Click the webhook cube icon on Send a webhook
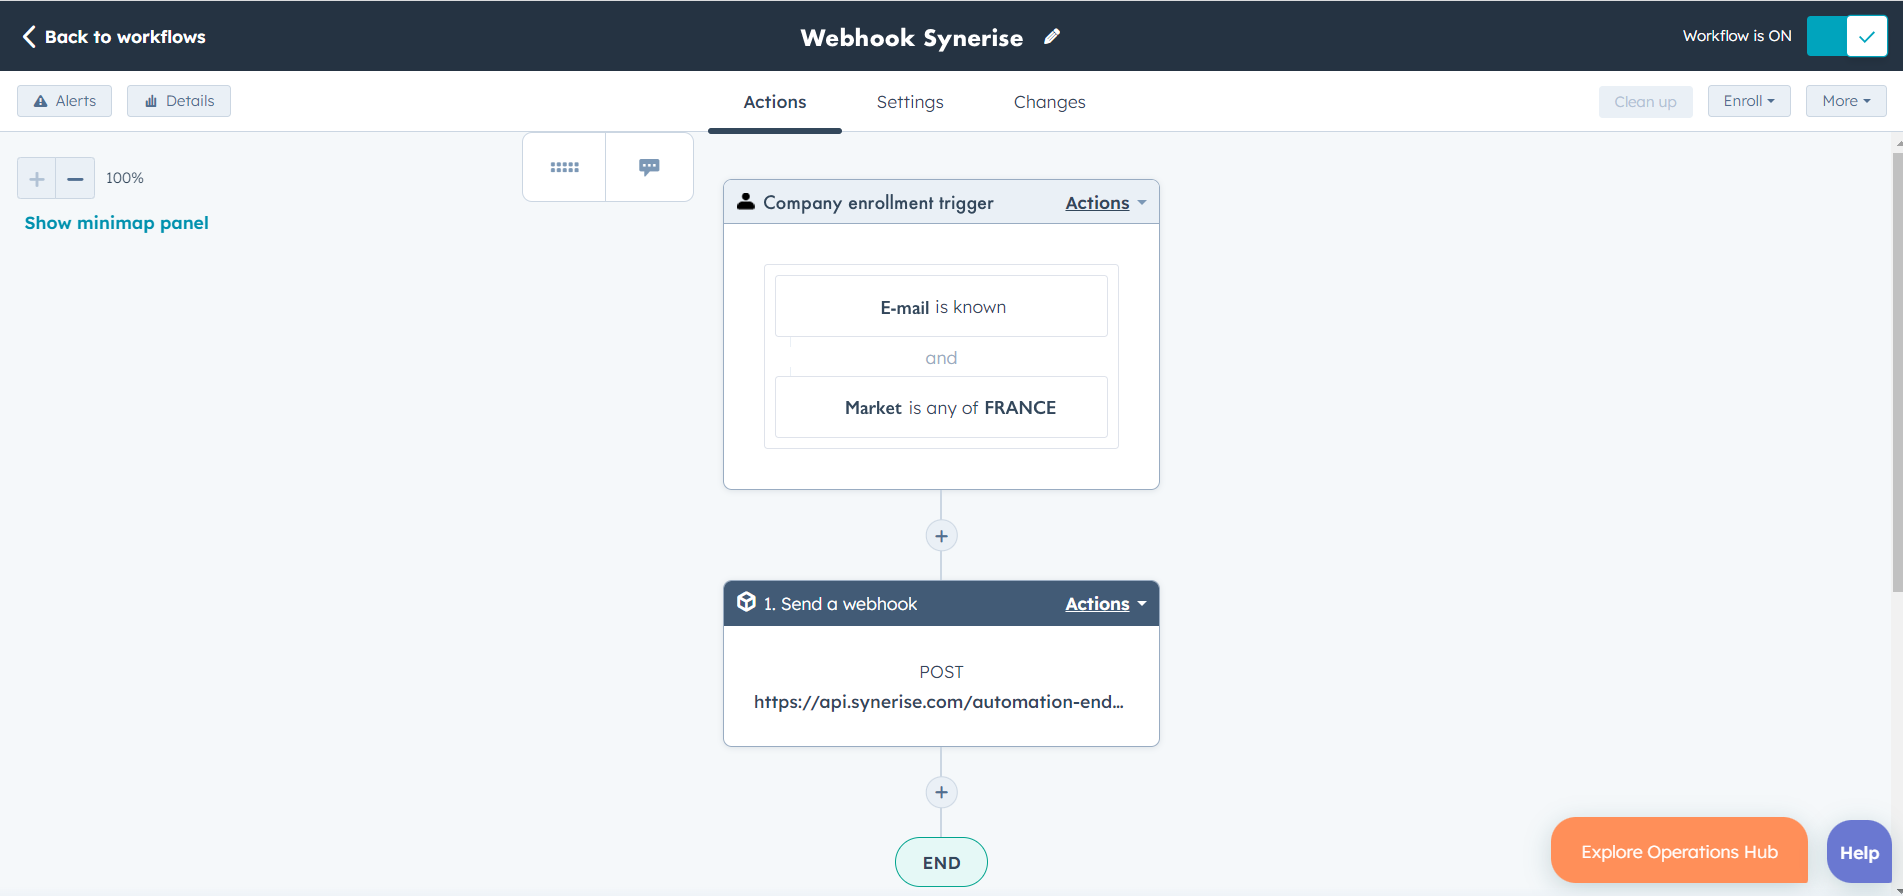 [745, 602]
